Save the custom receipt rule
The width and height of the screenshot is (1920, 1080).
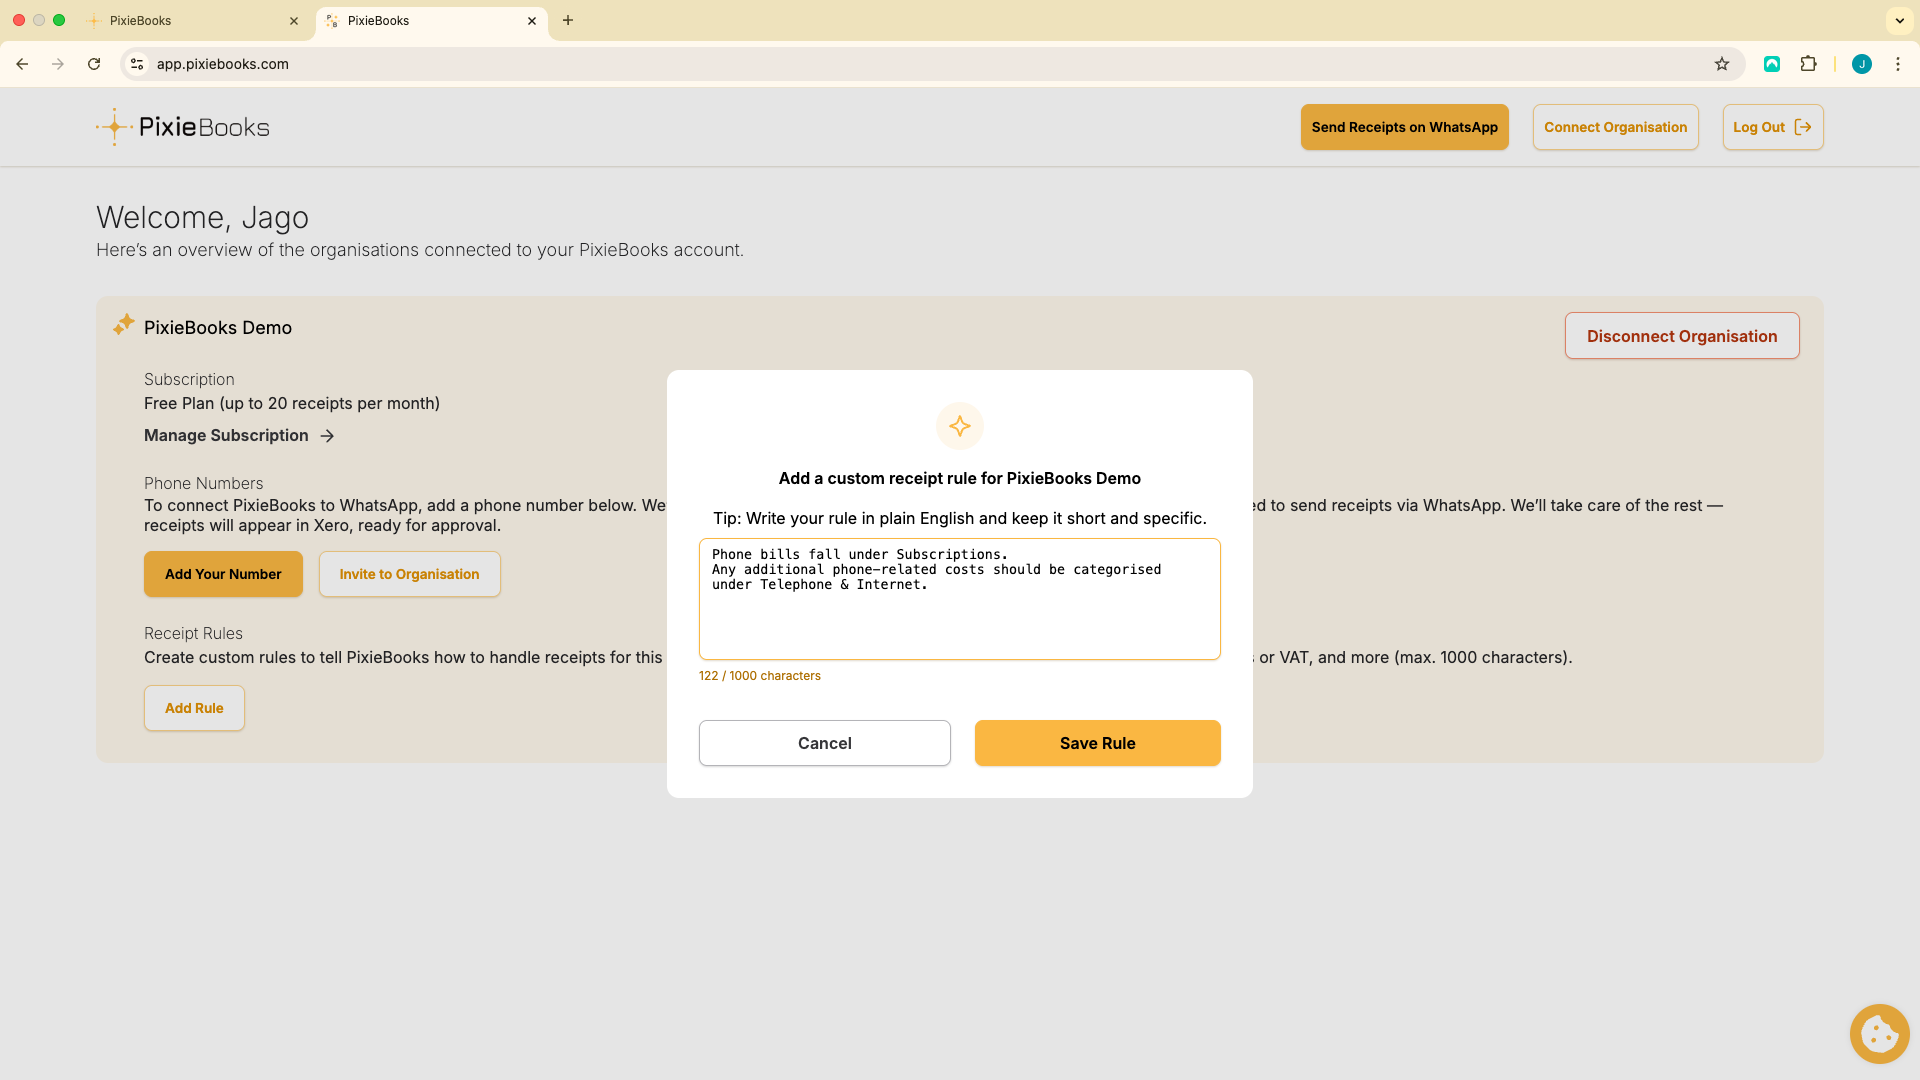(x=1097, y=743)
